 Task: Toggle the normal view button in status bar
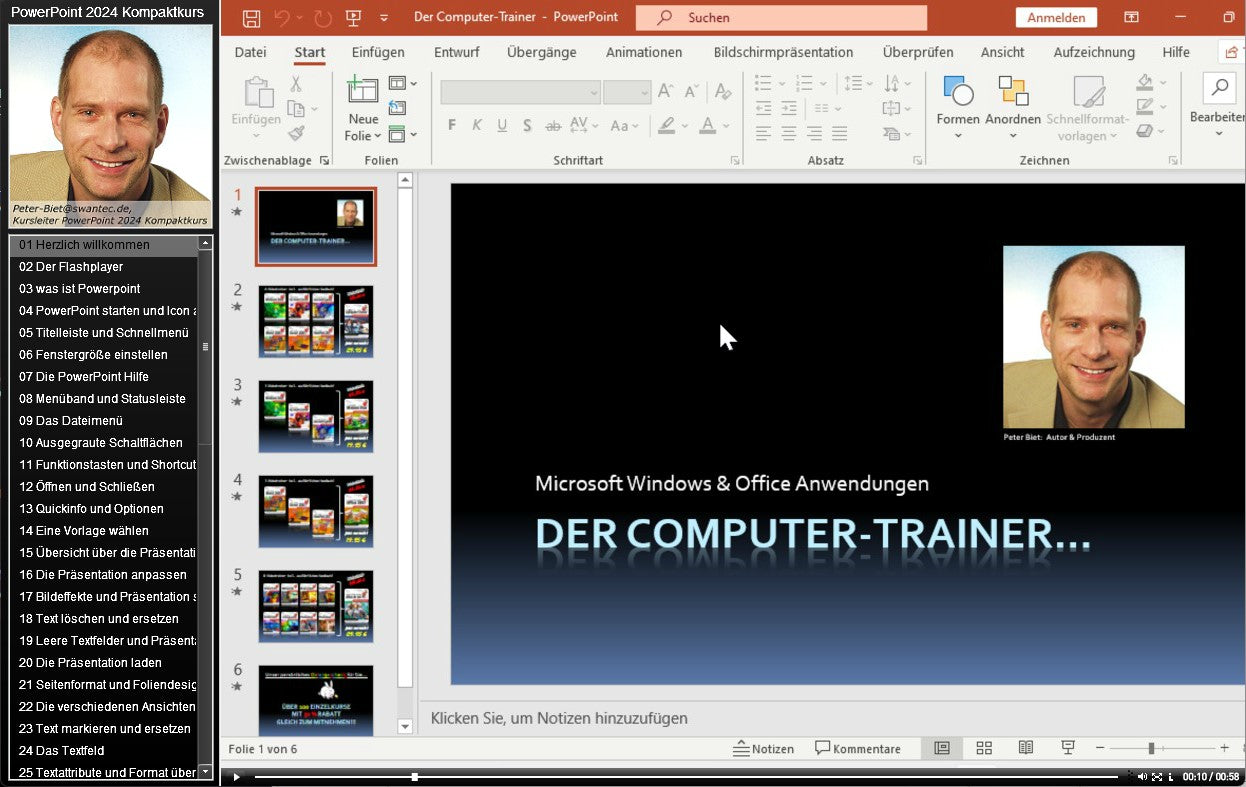941,748
